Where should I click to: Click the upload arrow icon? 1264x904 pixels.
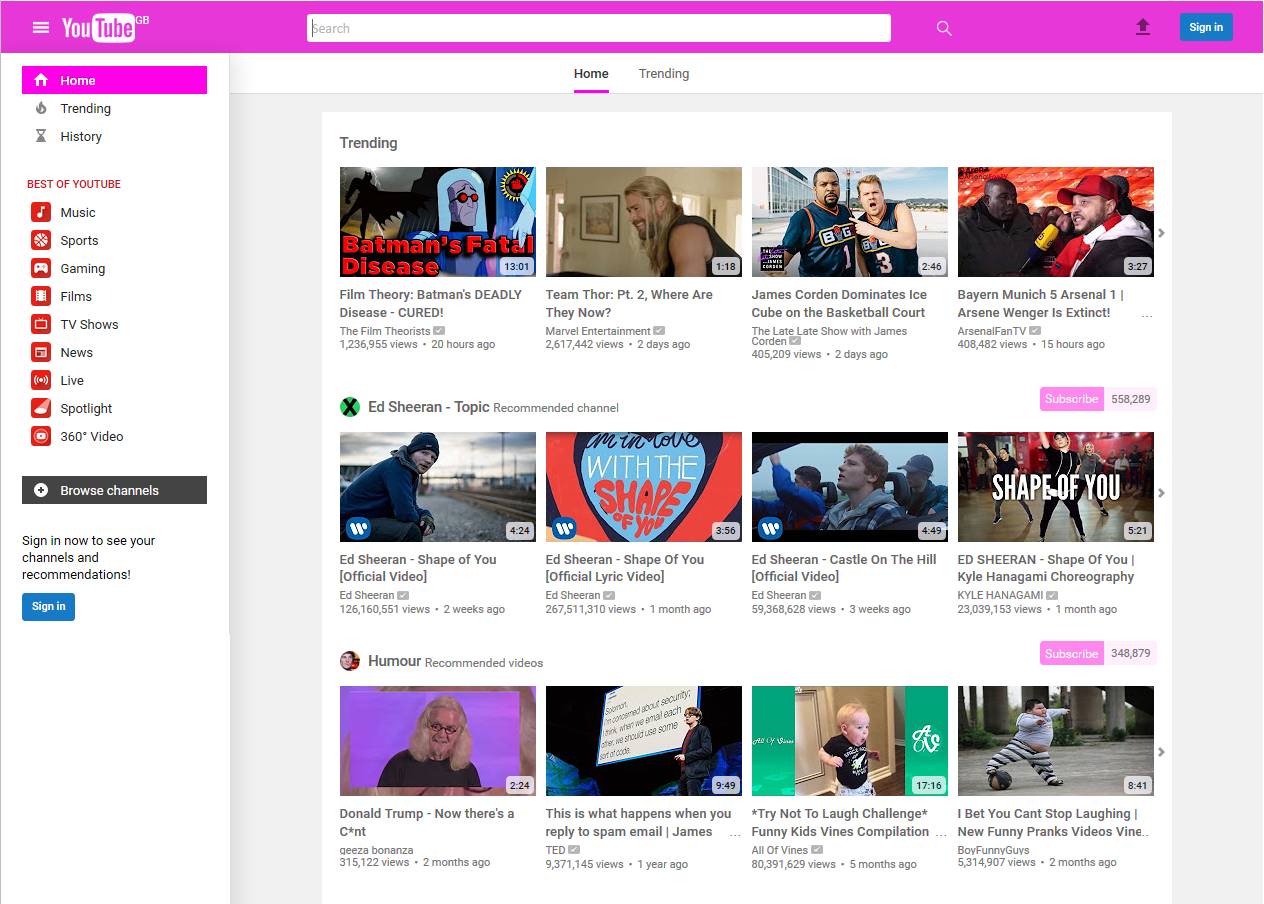(1143, 28)
